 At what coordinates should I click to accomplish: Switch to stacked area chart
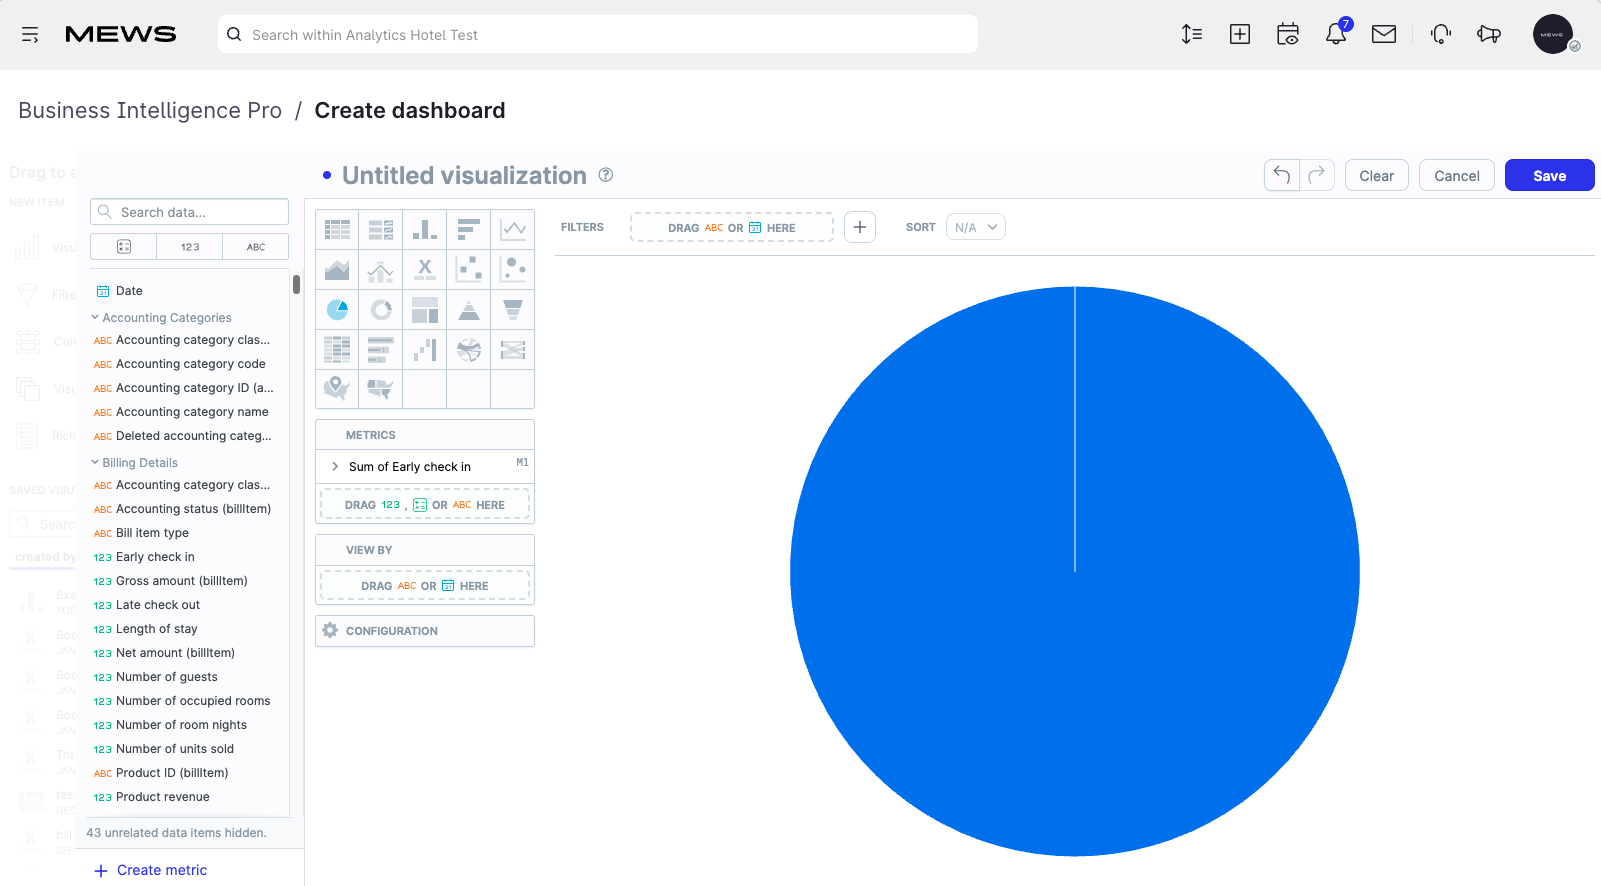(337, 269)
